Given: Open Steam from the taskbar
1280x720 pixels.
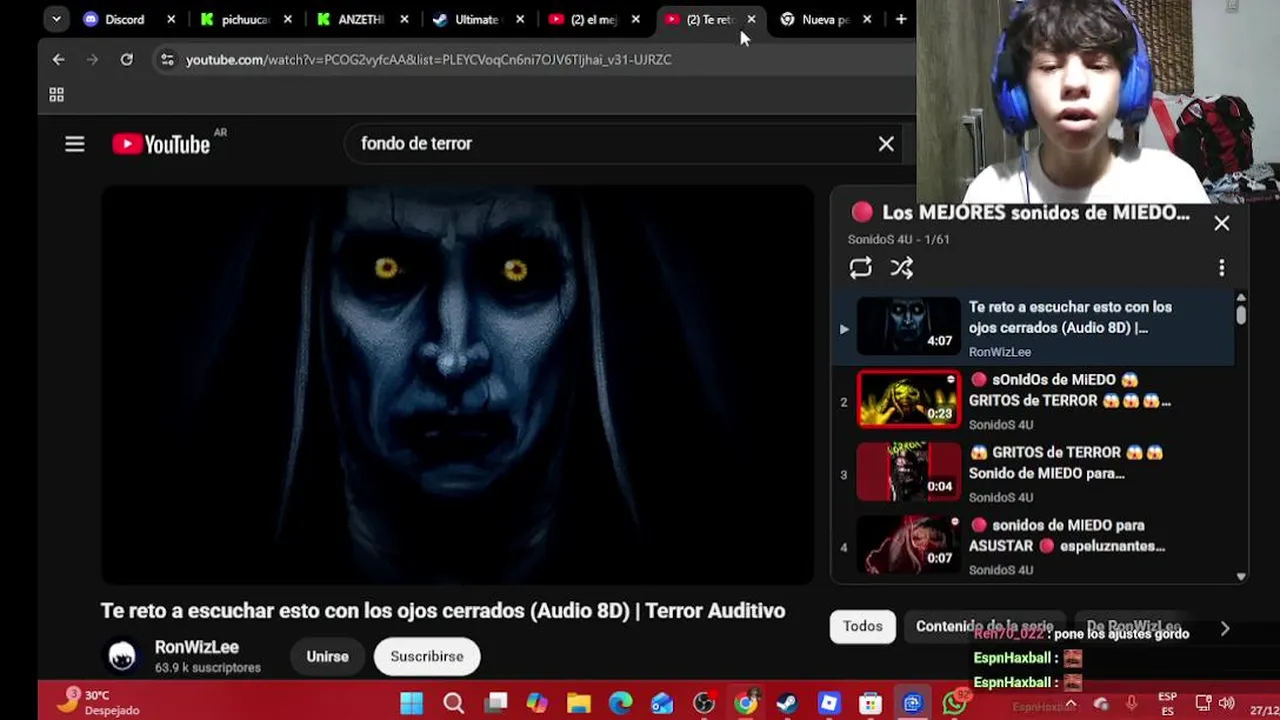Looking at the screenshot, I should click(x=787, y=703).
